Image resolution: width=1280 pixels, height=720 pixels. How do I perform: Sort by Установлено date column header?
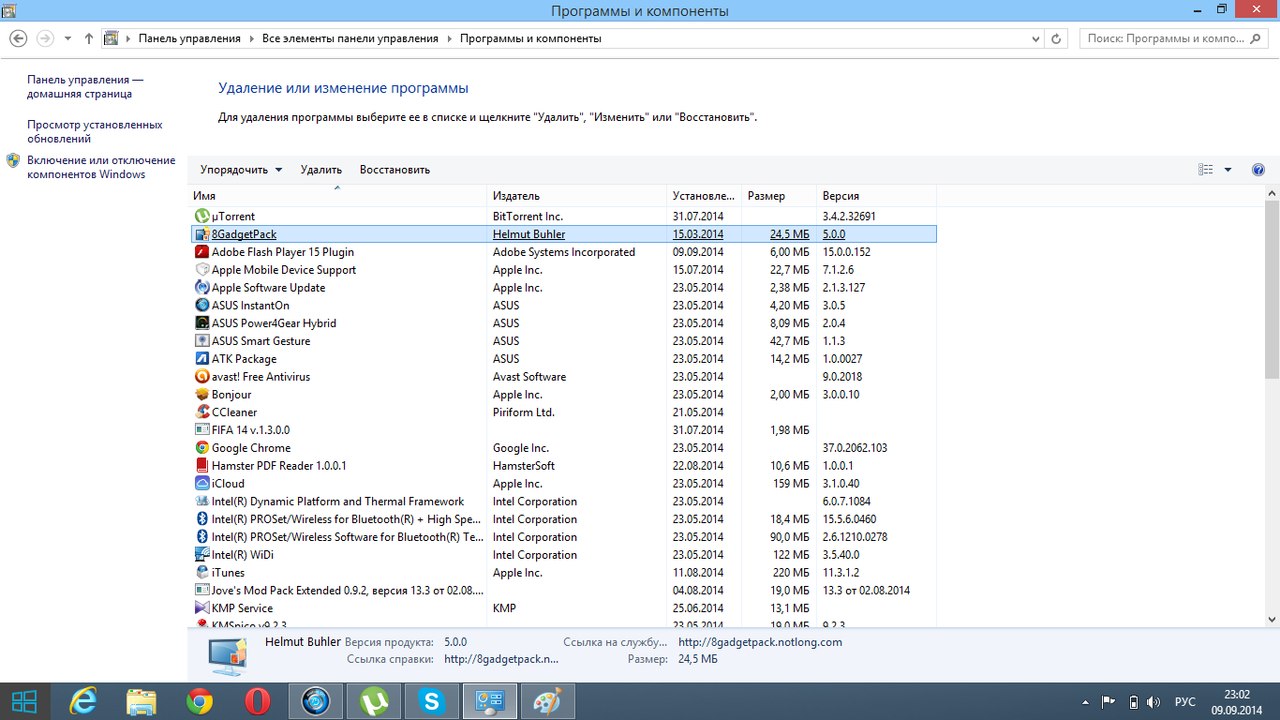pyautogui.click(x=704, y=196)
